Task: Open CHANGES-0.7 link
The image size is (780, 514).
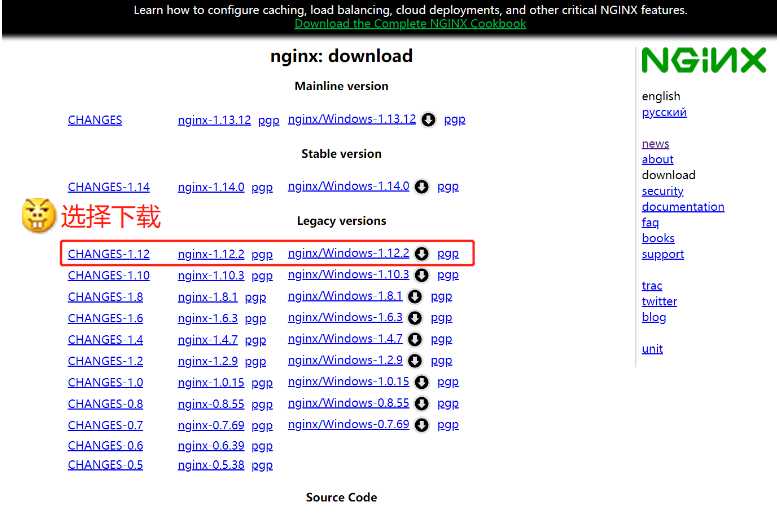Action: pyautogui.click(x=105, y=425)
